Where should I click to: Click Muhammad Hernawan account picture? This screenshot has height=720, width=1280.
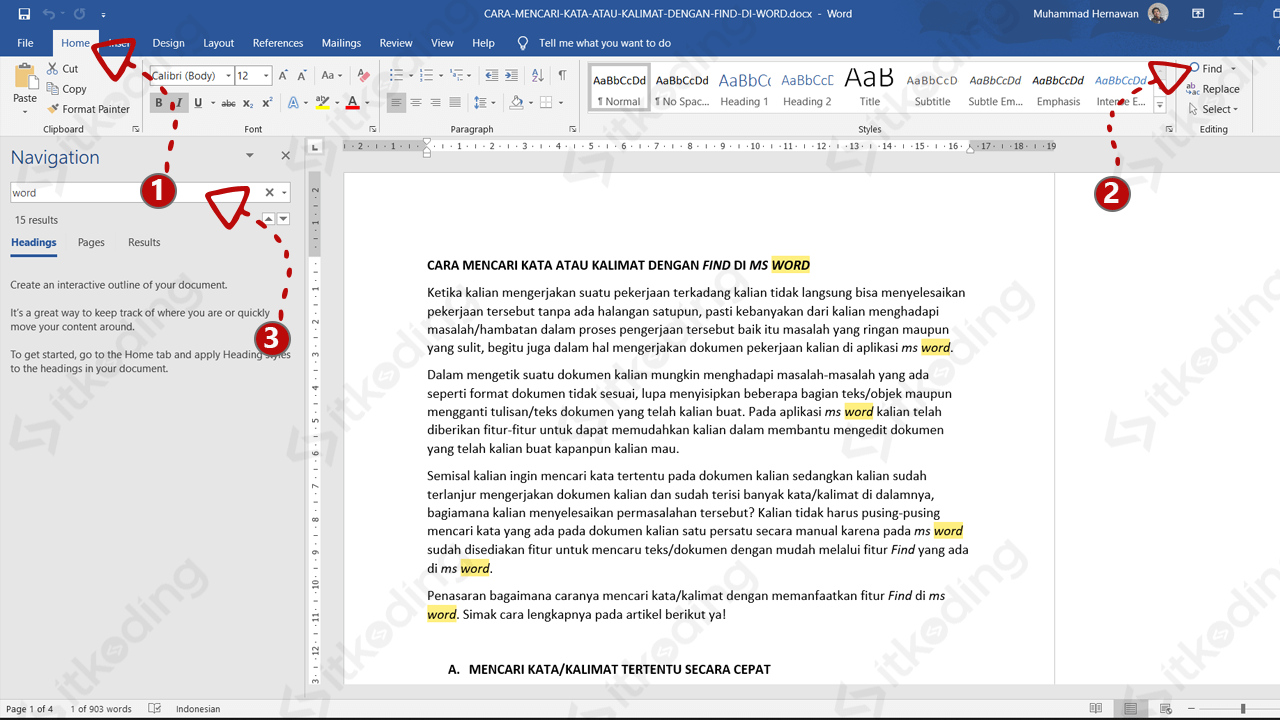pos(1158,14)
